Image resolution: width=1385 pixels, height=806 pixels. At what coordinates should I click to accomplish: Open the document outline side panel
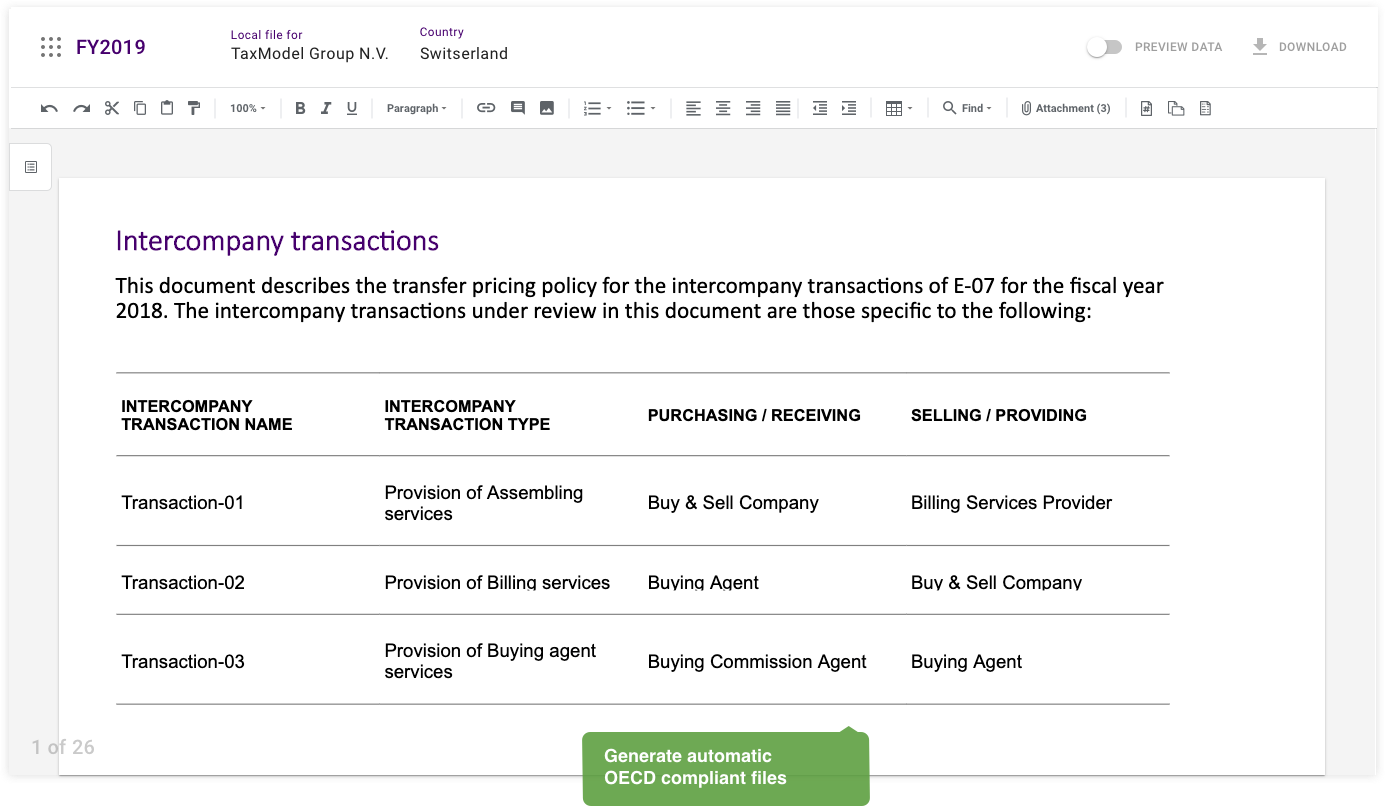31,167
